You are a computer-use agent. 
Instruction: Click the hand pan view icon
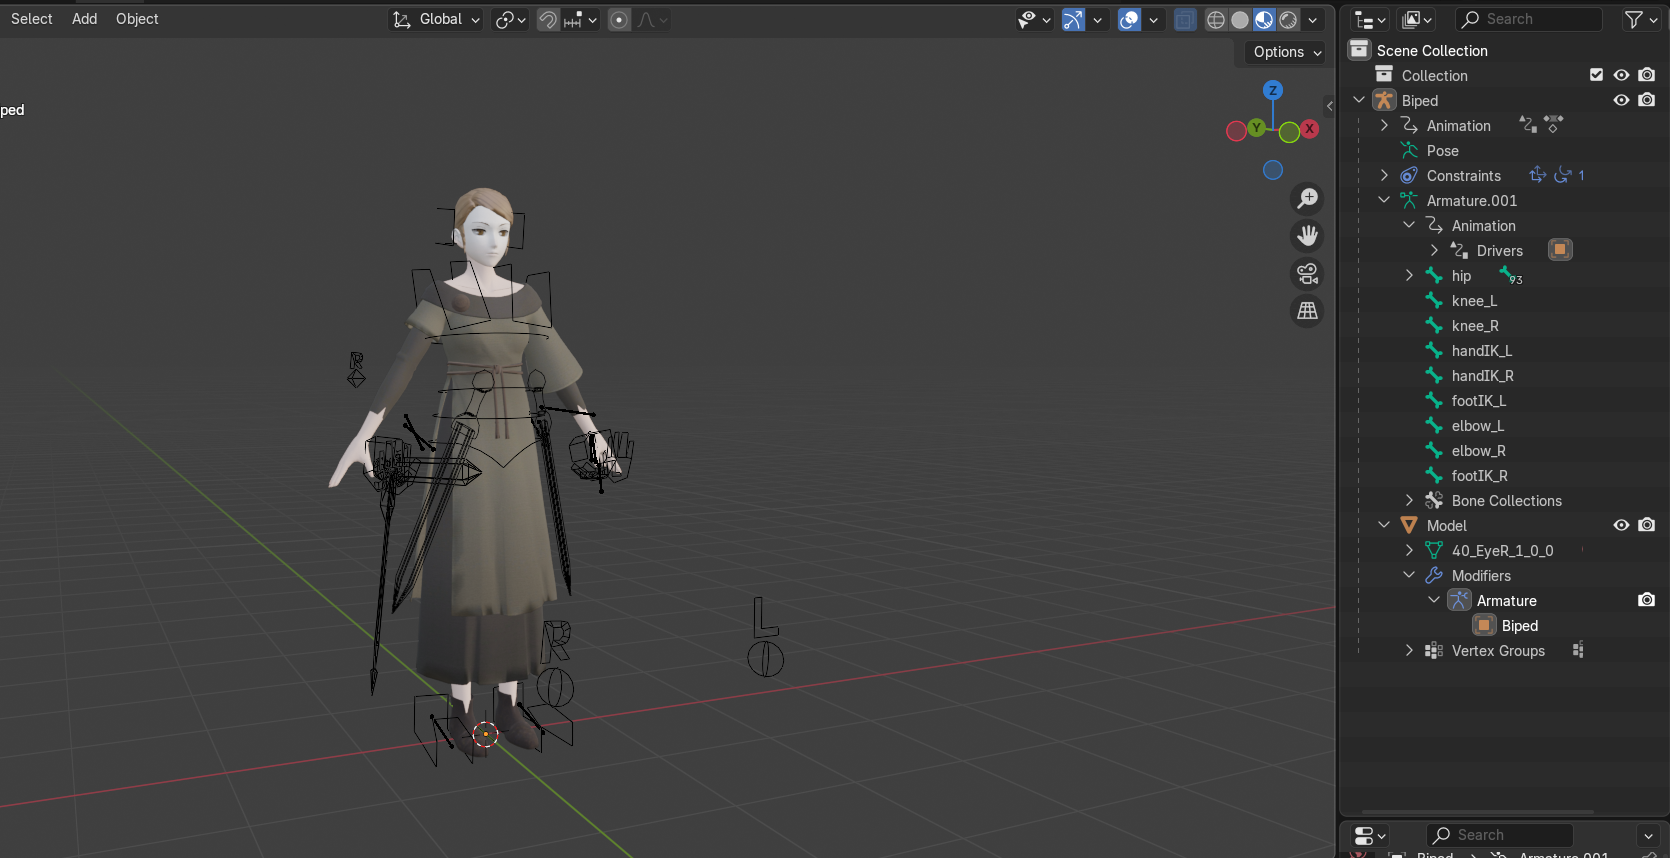click(1307, 236)
